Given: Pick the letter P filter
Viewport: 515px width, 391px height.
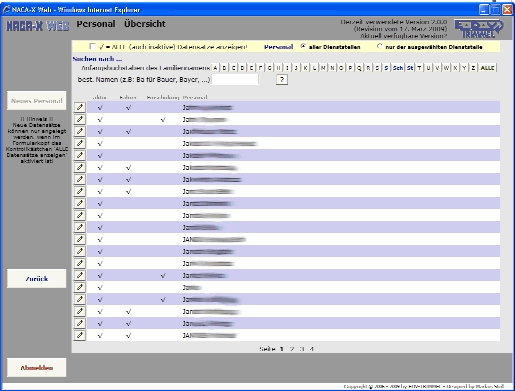Looking at the screenshot, I should [350, 68].
